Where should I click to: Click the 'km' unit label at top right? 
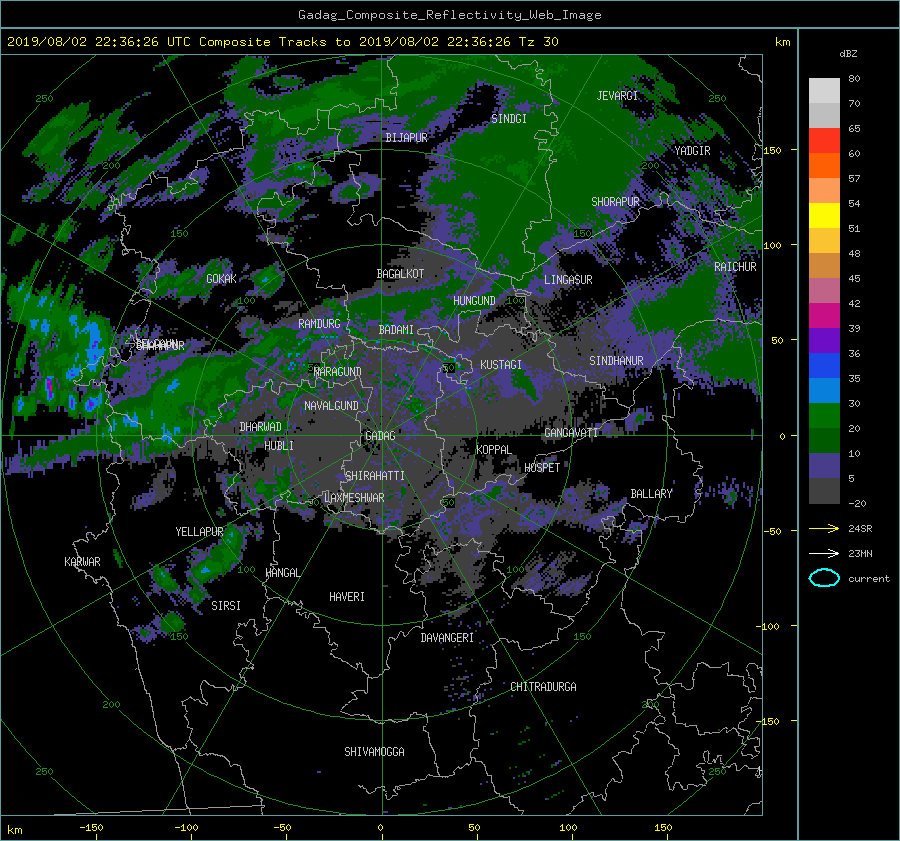point(782,42)
